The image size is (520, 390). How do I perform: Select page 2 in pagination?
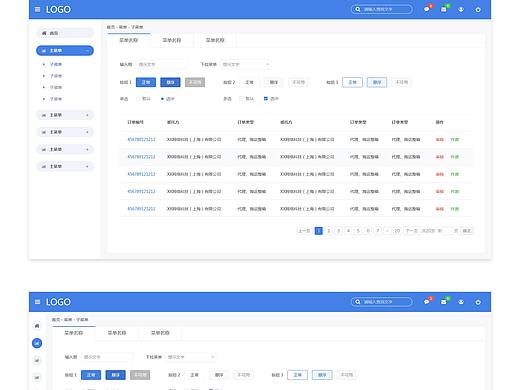click(329, 231)
